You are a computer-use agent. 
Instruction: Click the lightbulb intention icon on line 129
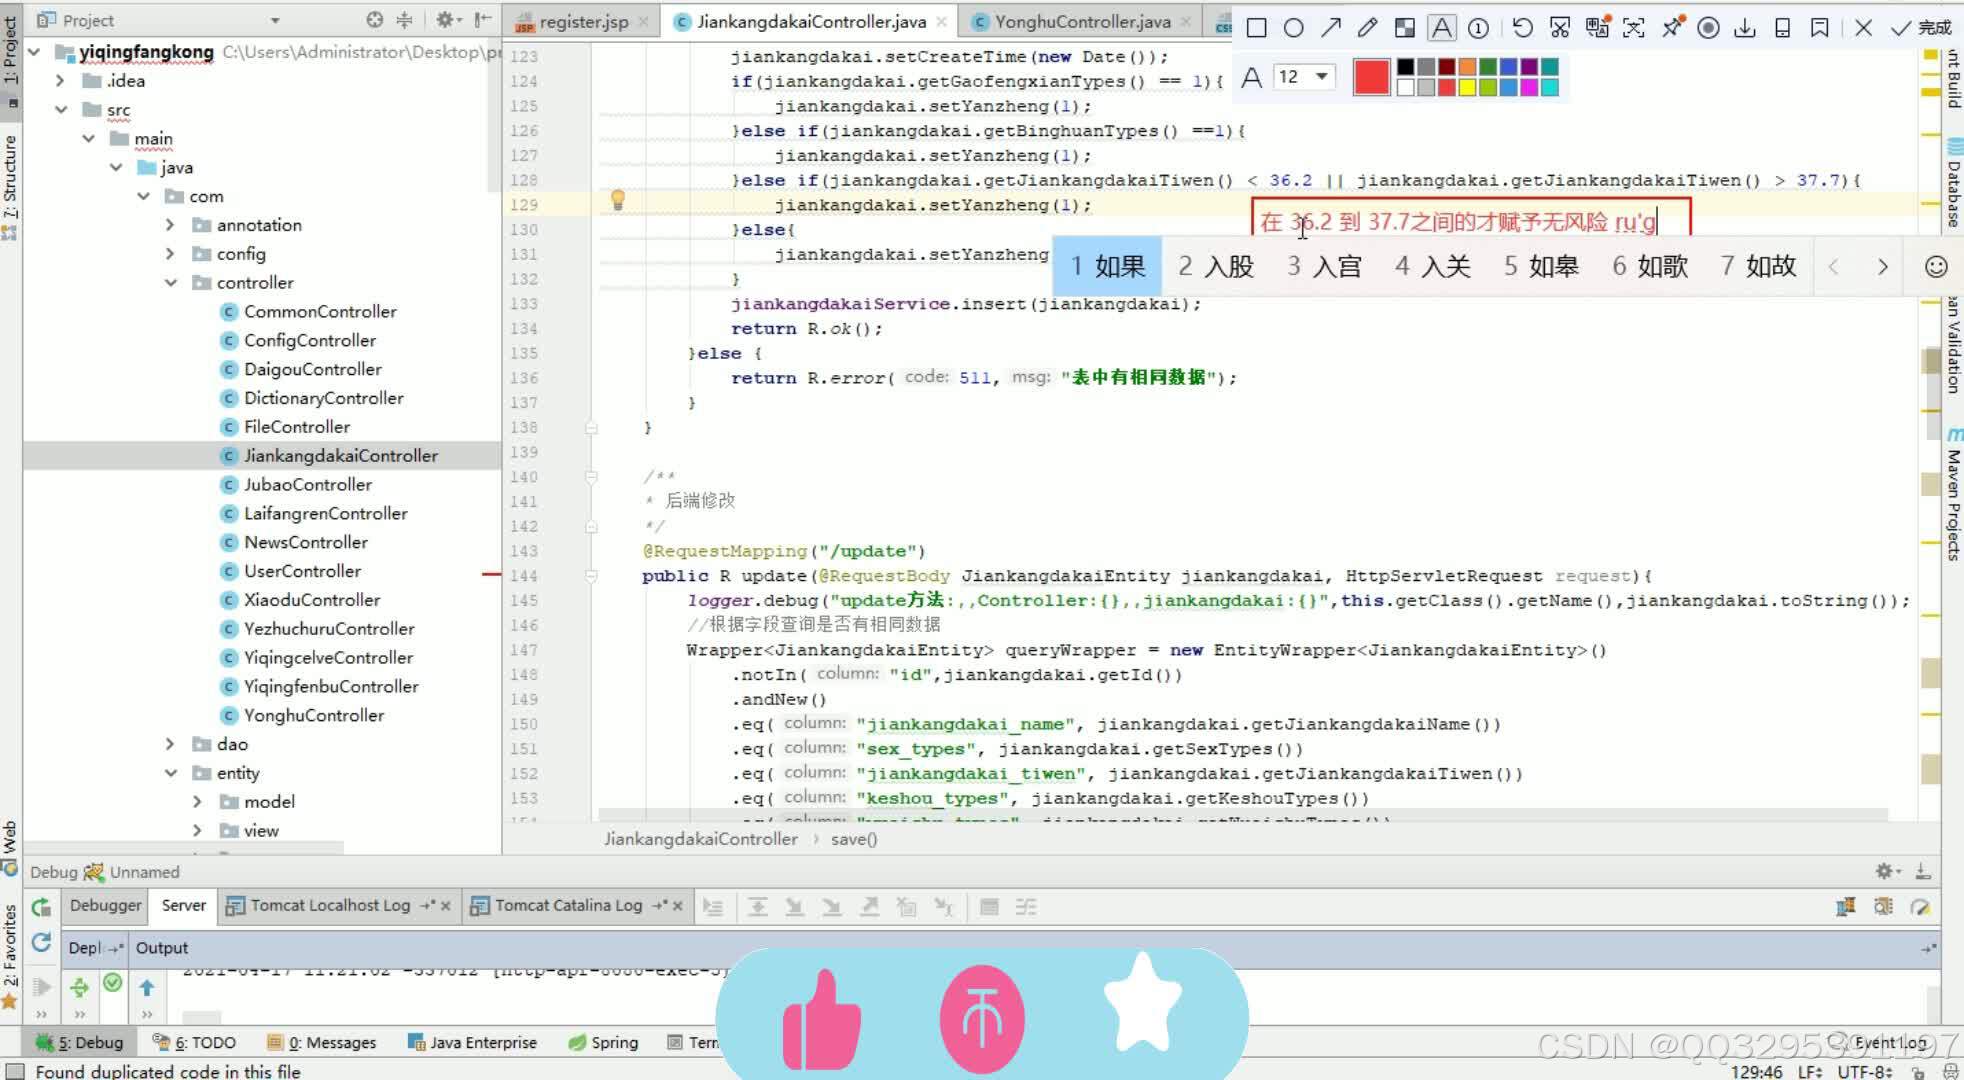(617, 201)
